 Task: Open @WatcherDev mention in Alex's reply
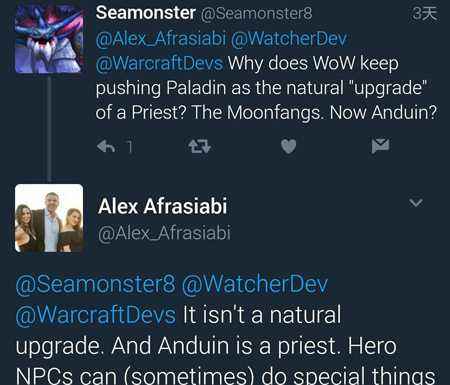coord(255,284)
